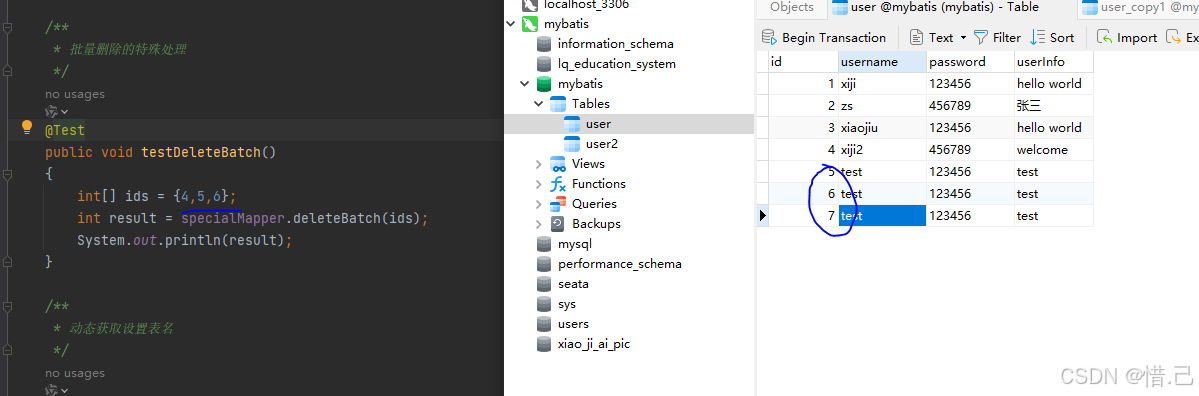Screen dimensions: 1199x396
Task: Select the user @mybatis (mybatis) - Table tab
Action: (944, 8)
